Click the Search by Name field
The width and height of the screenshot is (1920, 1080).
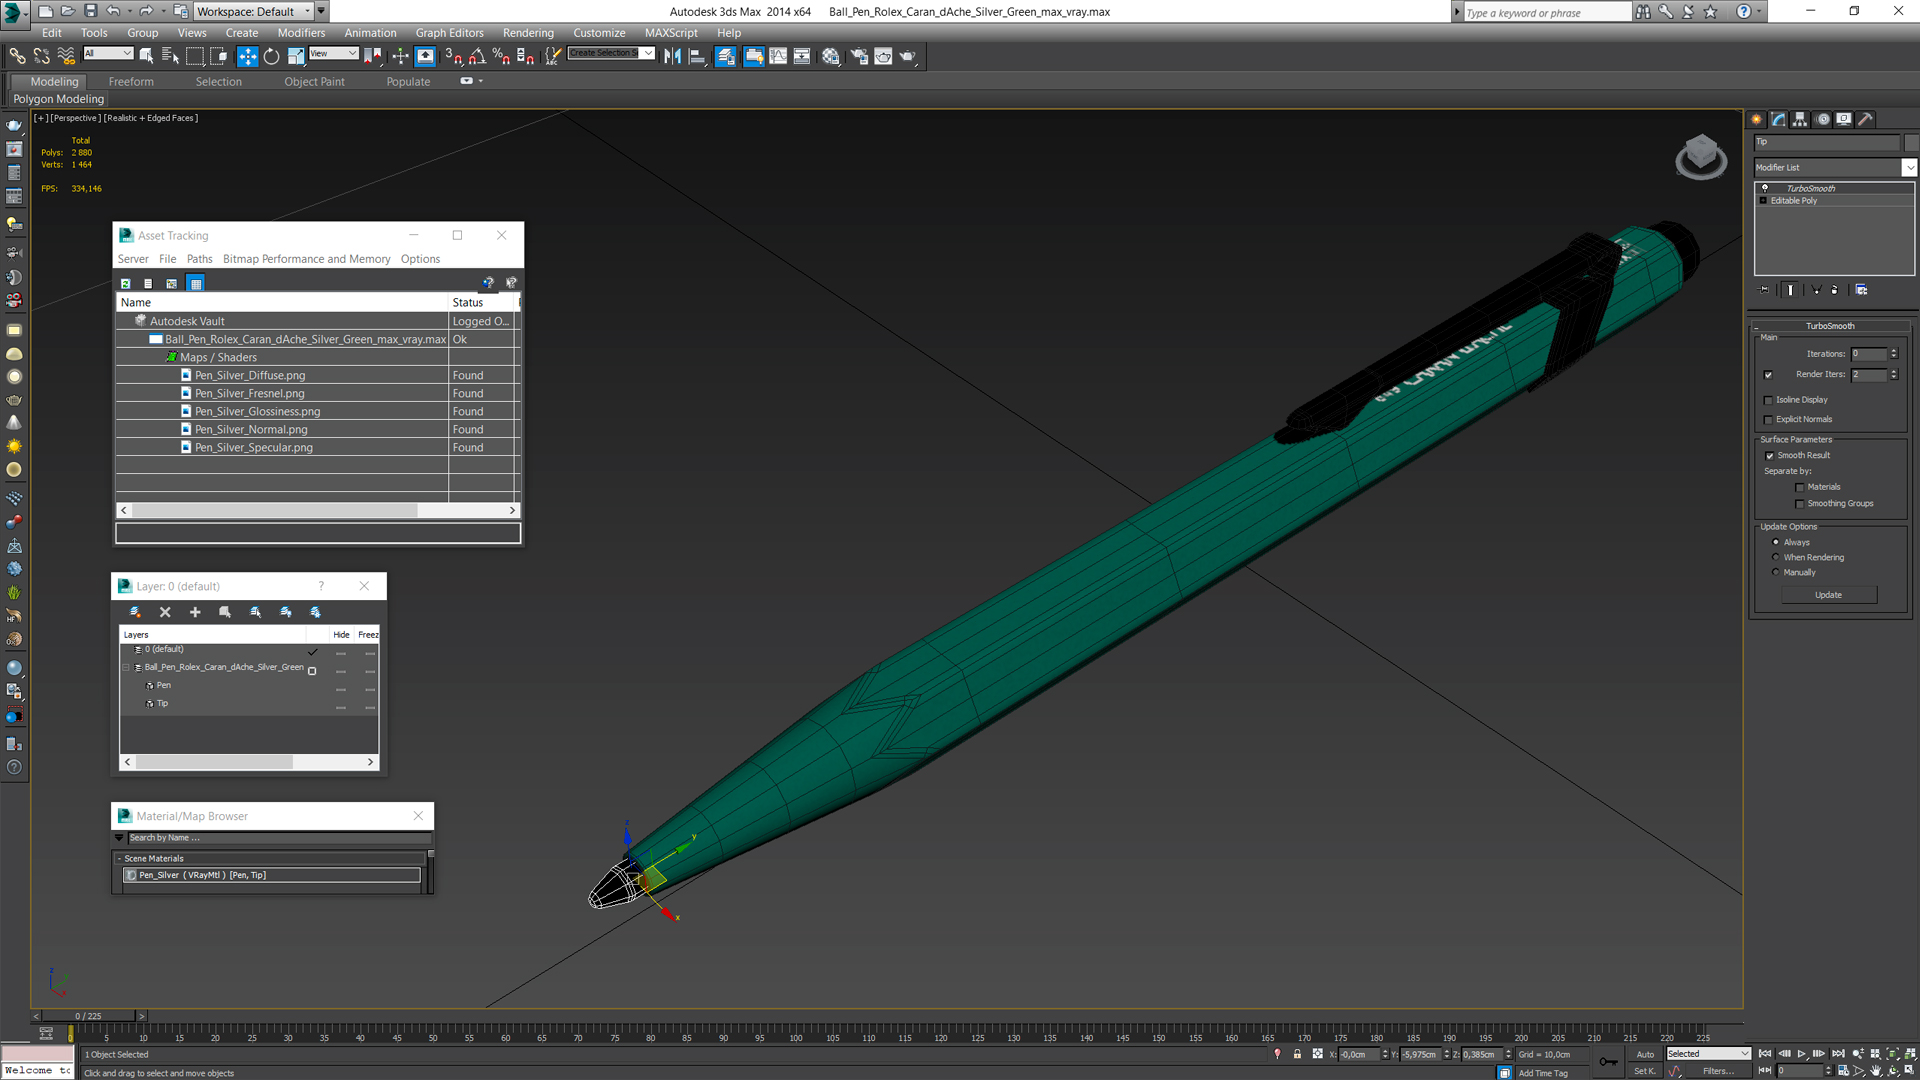pos(279,838)
